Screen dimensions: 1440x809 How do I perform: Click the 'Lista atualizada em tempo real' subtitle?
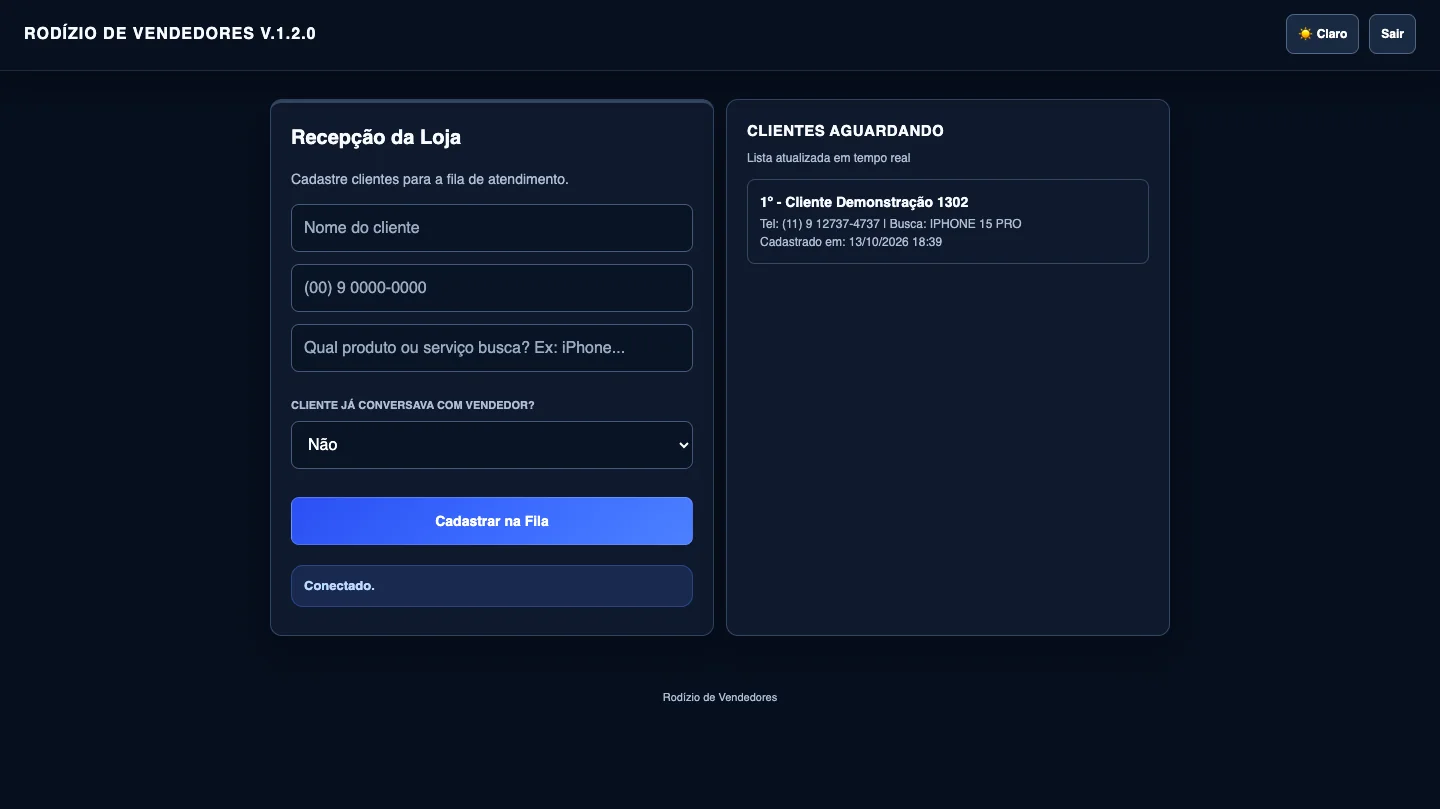[x=829, y=158]
